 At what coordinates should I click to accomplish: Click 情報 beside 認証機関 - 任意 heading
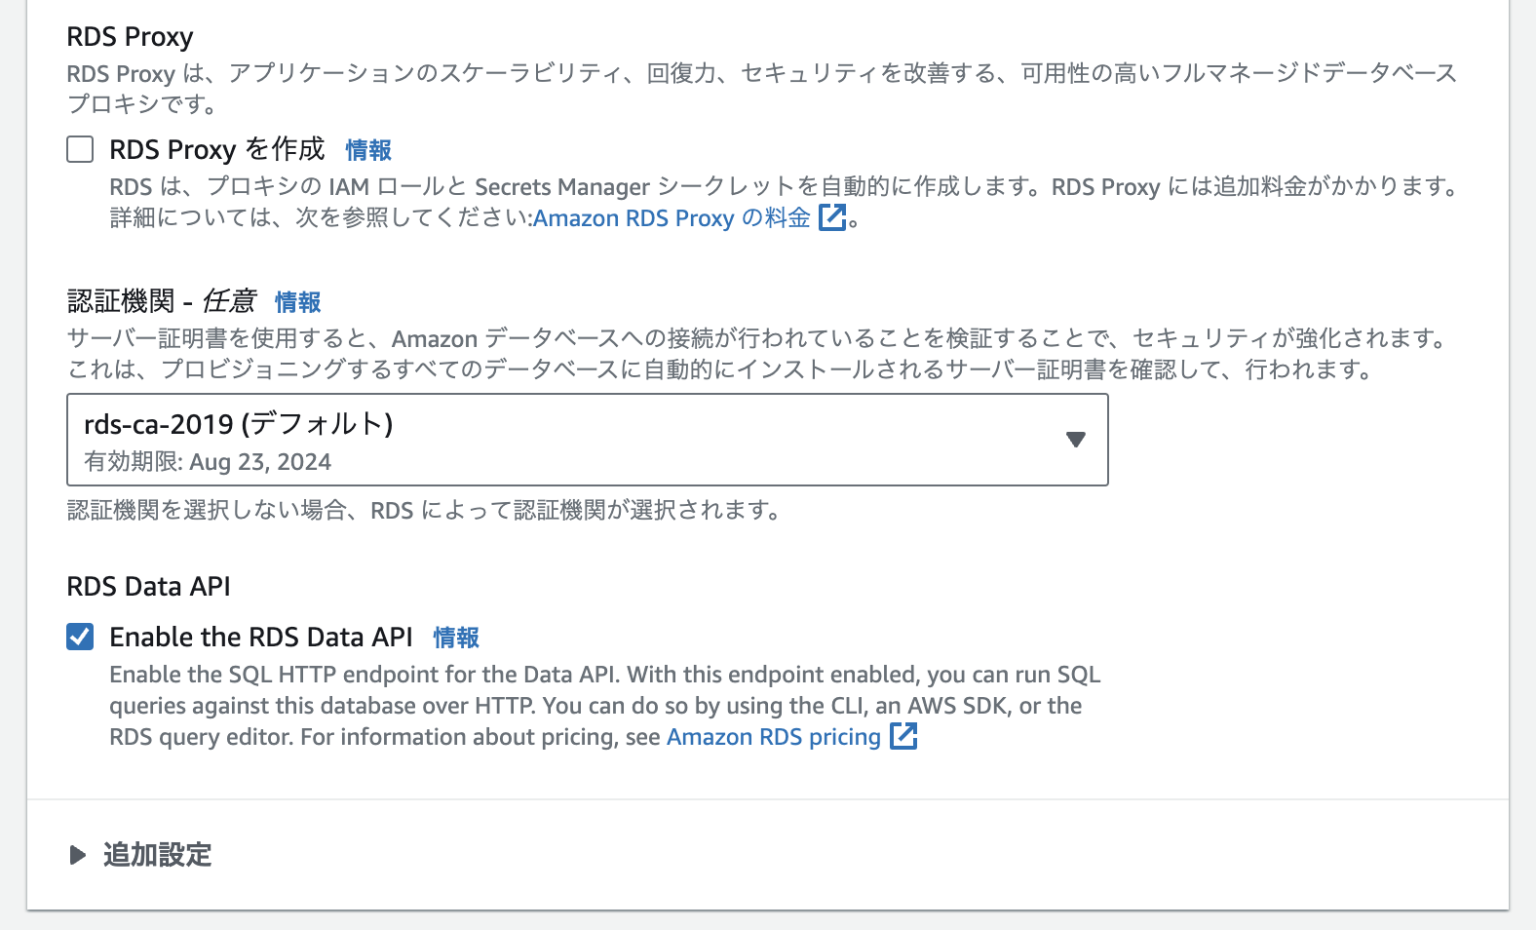coord(297,302)
